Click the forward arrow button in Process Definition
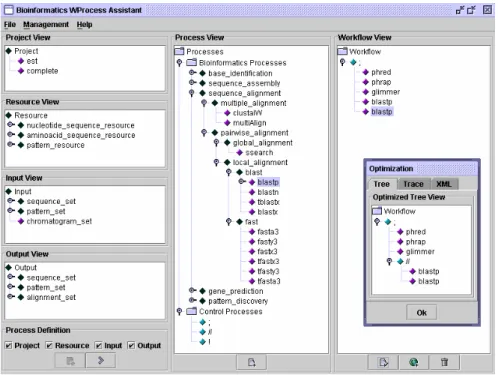 [101, 360]
